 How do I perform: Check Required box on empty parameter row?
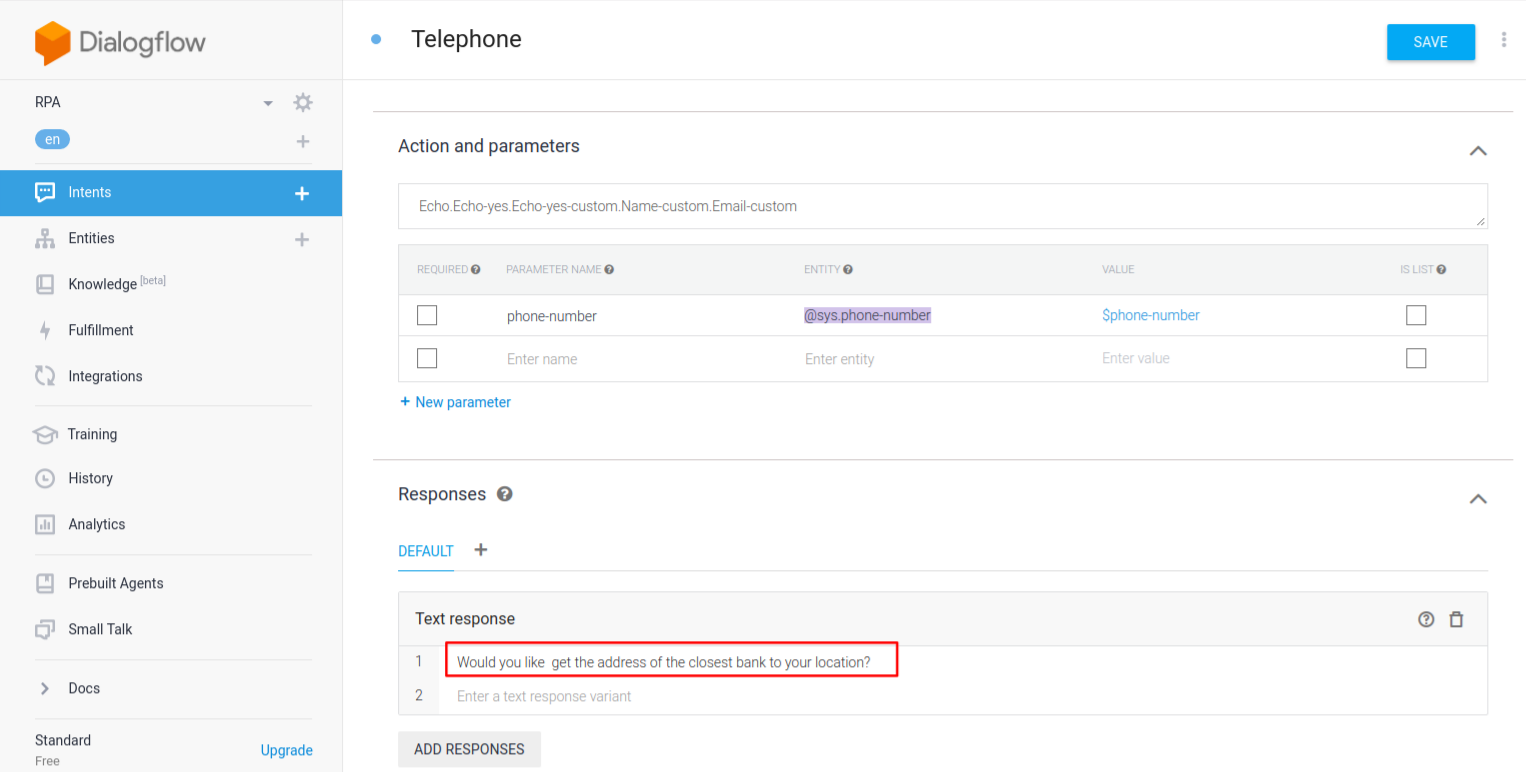point(427,358)
